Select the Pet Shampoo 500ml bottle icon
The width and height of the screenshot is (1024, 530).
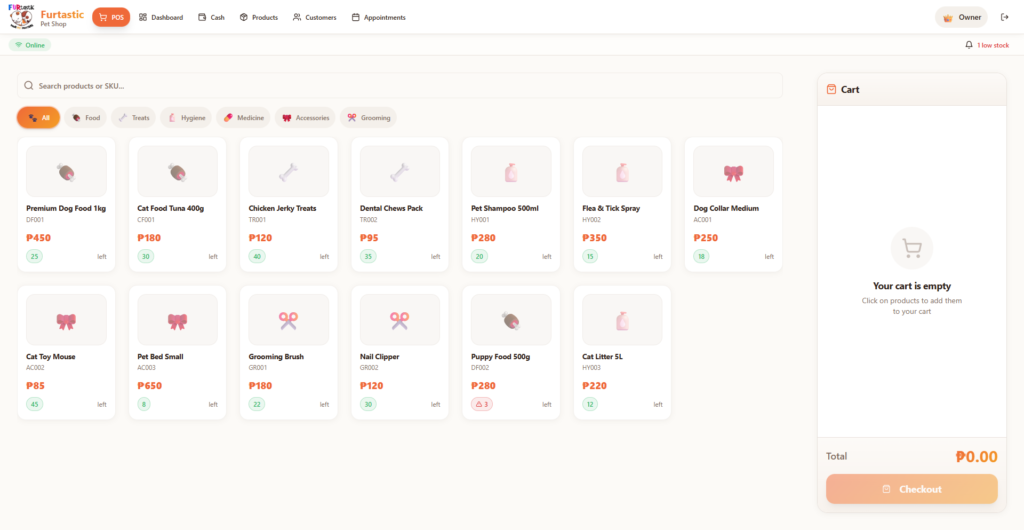point(511,172)
